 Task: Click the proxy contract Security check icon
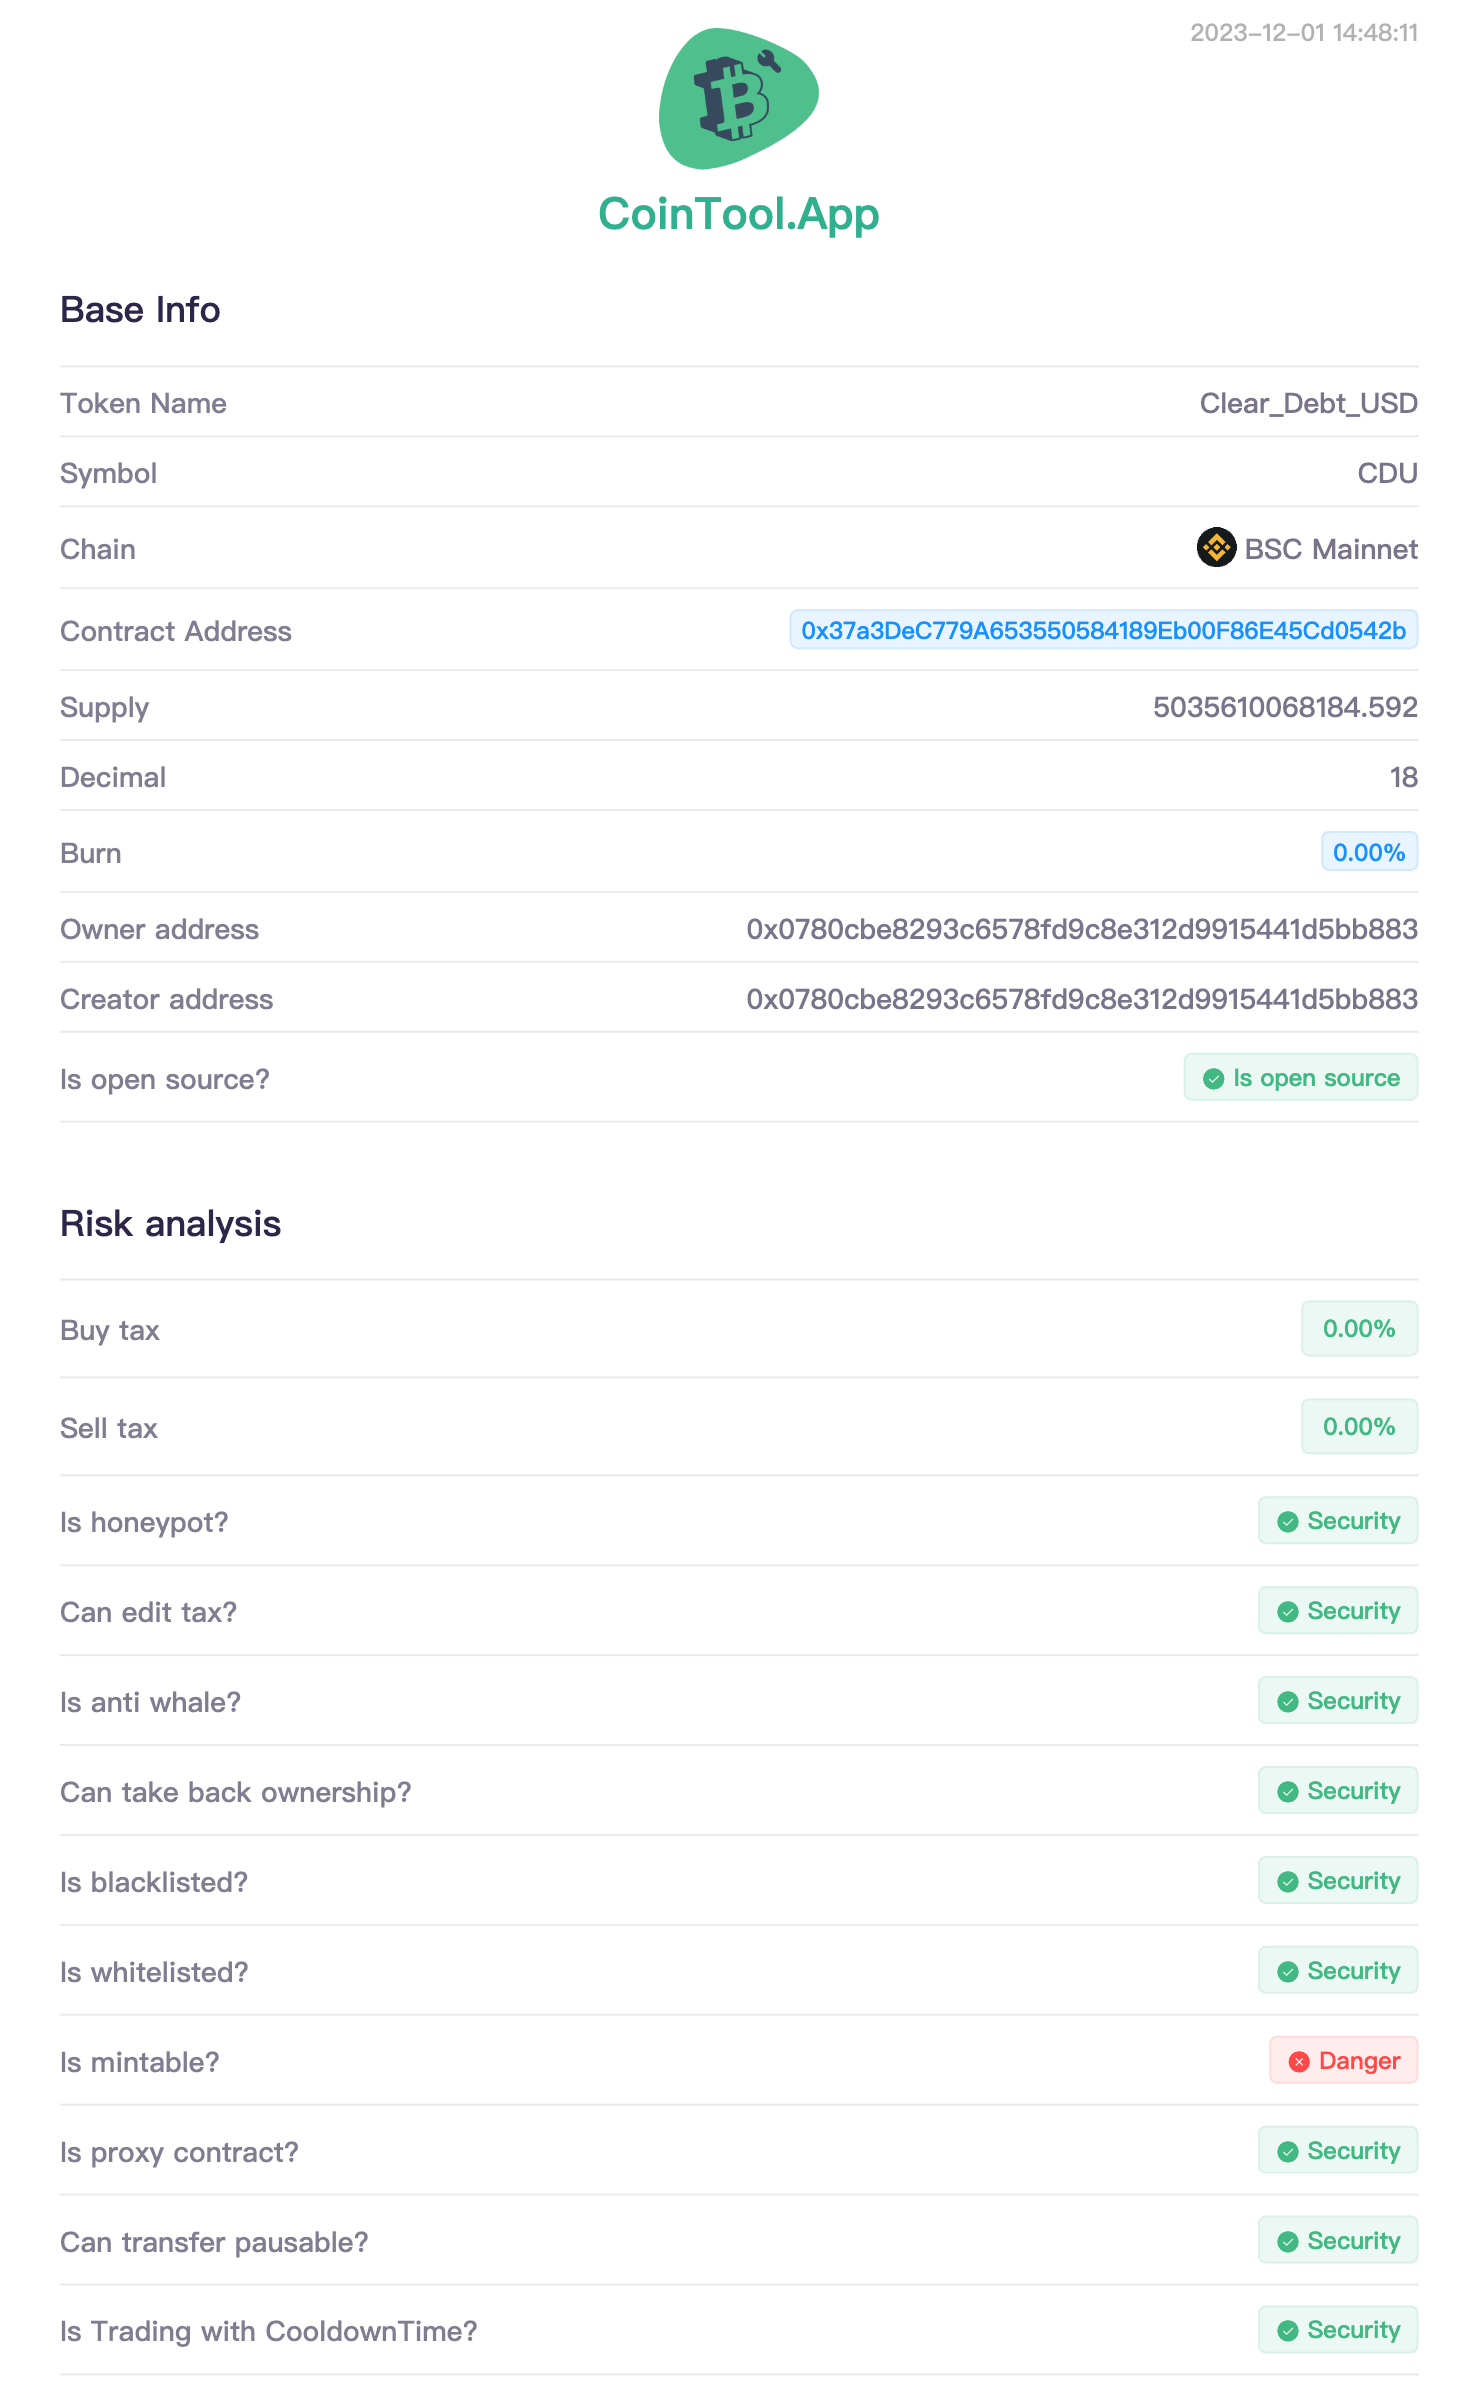pos(1288,2152)
